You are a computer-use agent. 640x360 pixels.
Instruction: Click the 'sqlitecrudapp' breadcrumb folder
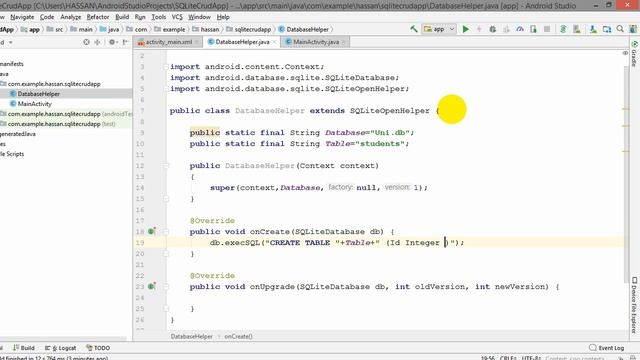coord(249,29)
